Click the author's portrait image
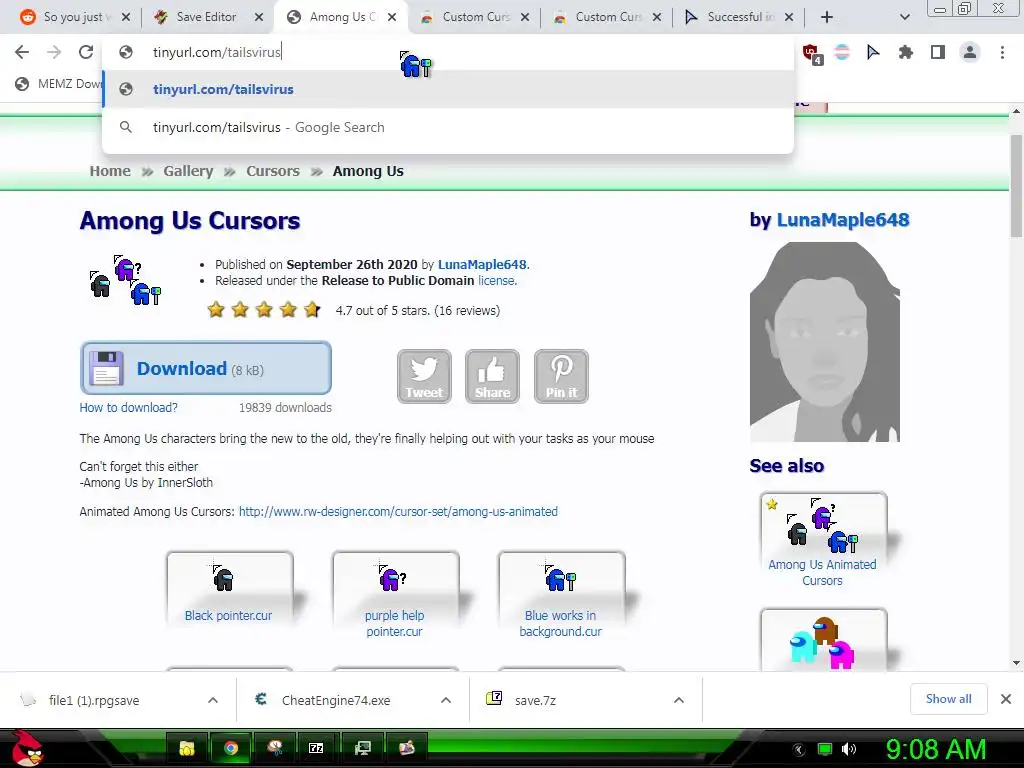This screenshot has height=768, width=1024. coord(825,342)
